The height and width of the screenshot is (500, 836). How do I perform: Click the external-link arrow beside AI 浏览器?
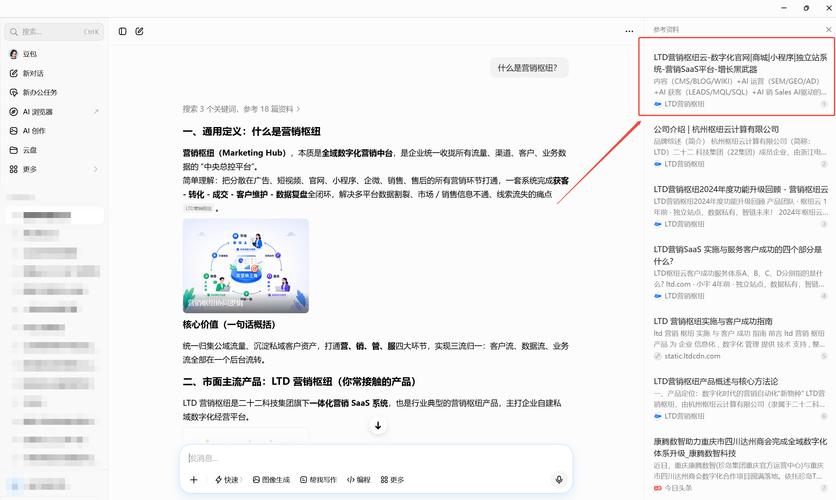pos(97,111)
